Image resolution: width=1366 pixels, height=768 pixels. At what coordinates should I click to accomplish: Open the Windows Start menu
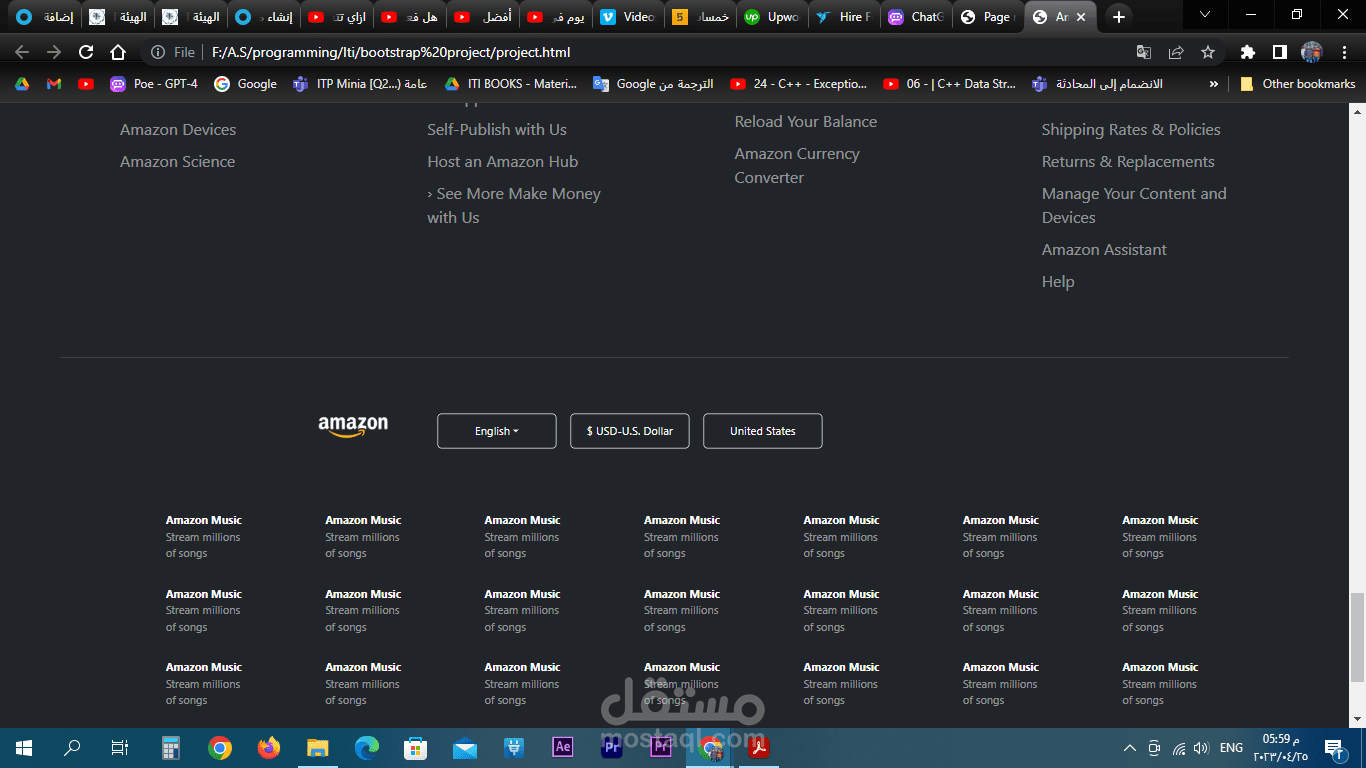pos(24,747)
